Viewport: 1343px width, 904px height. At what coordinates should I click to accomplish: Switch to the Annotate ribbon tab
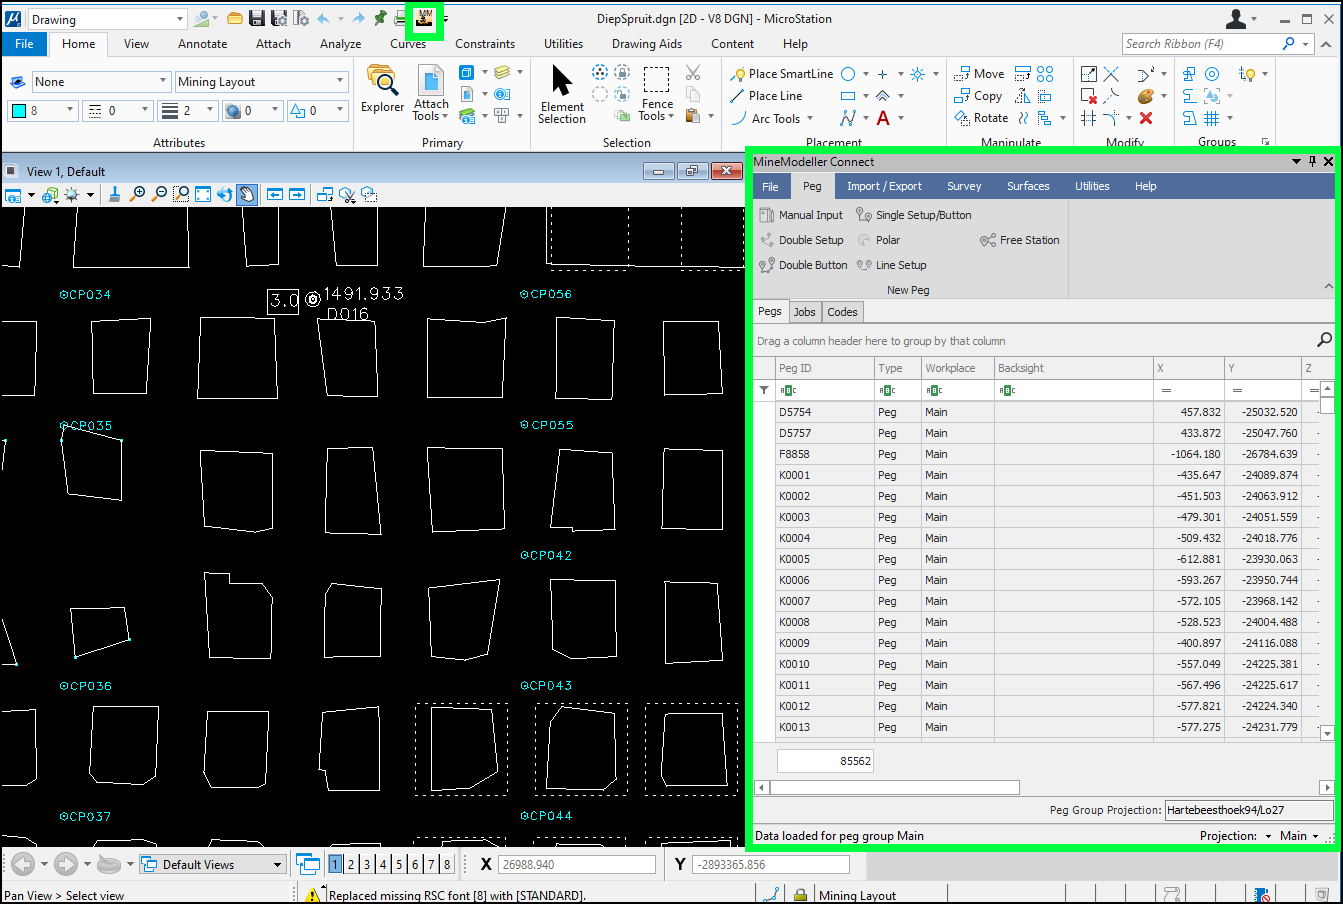point(202,44)
